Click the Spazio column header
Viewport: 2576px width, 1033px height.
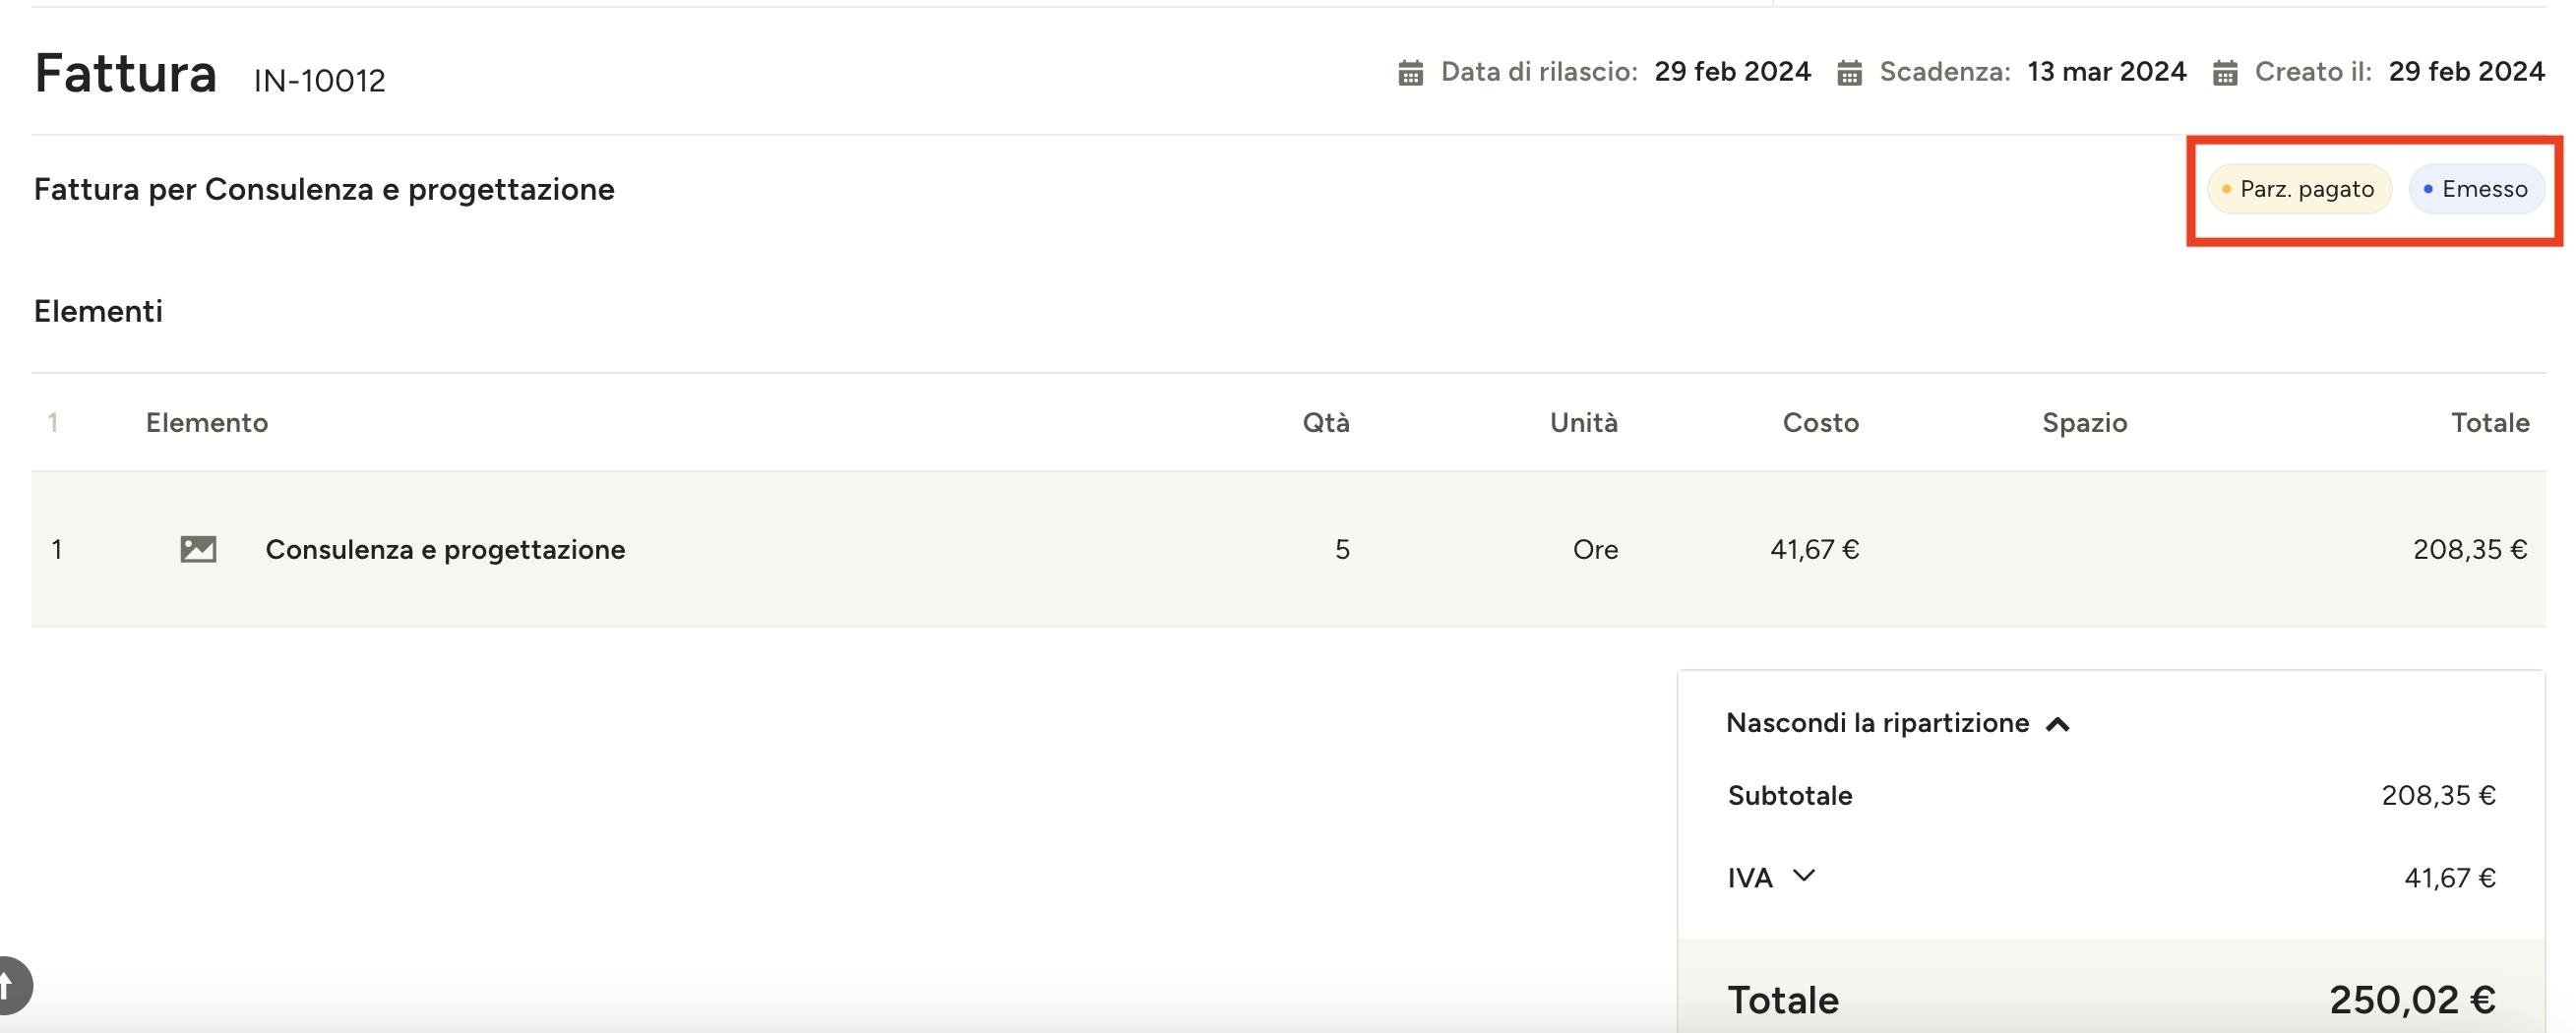pos(2085,422)
